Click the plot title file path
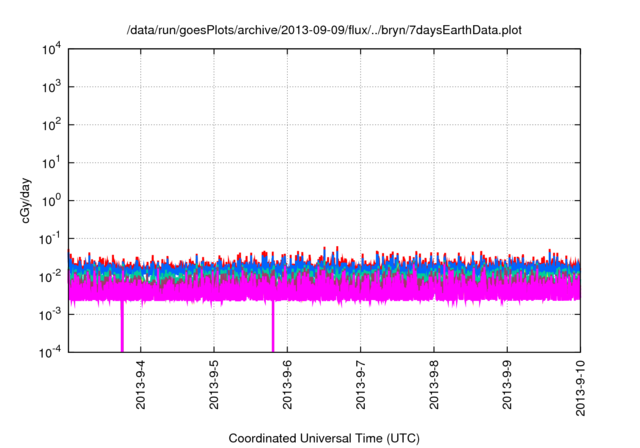640x448 pixels. (324, 31)
